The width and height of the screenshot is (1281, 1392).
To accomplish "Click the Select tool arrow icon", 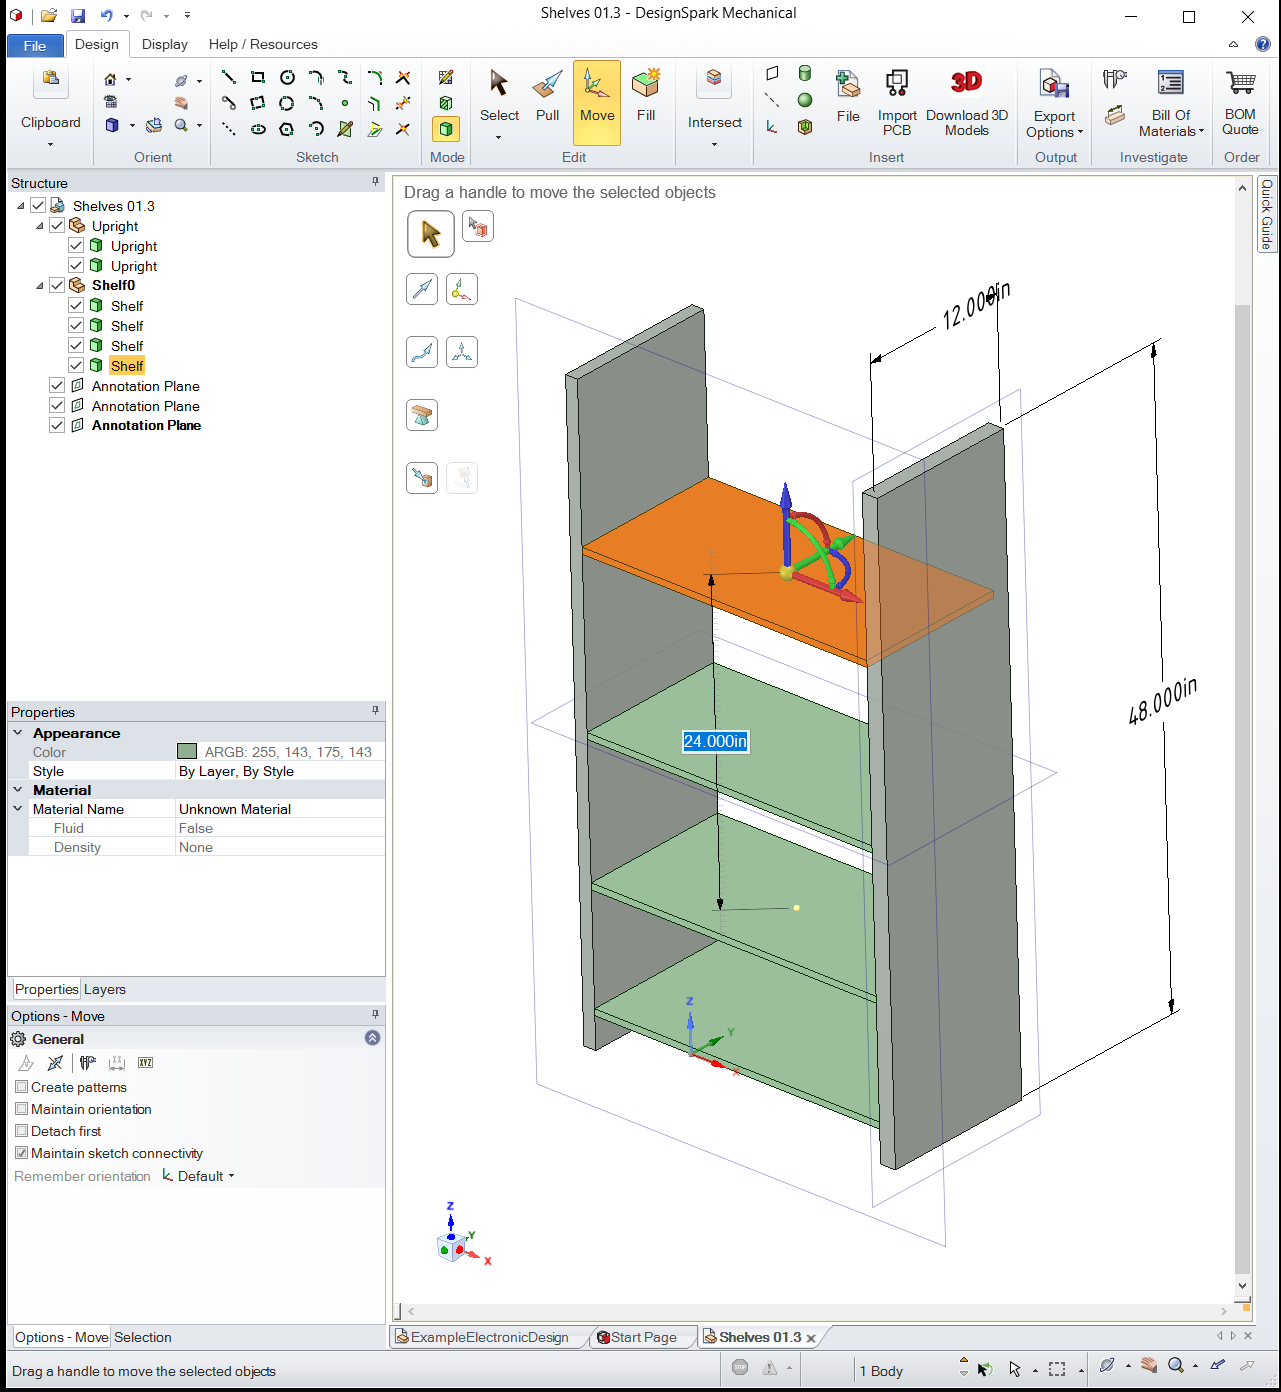I will point(499,84).
